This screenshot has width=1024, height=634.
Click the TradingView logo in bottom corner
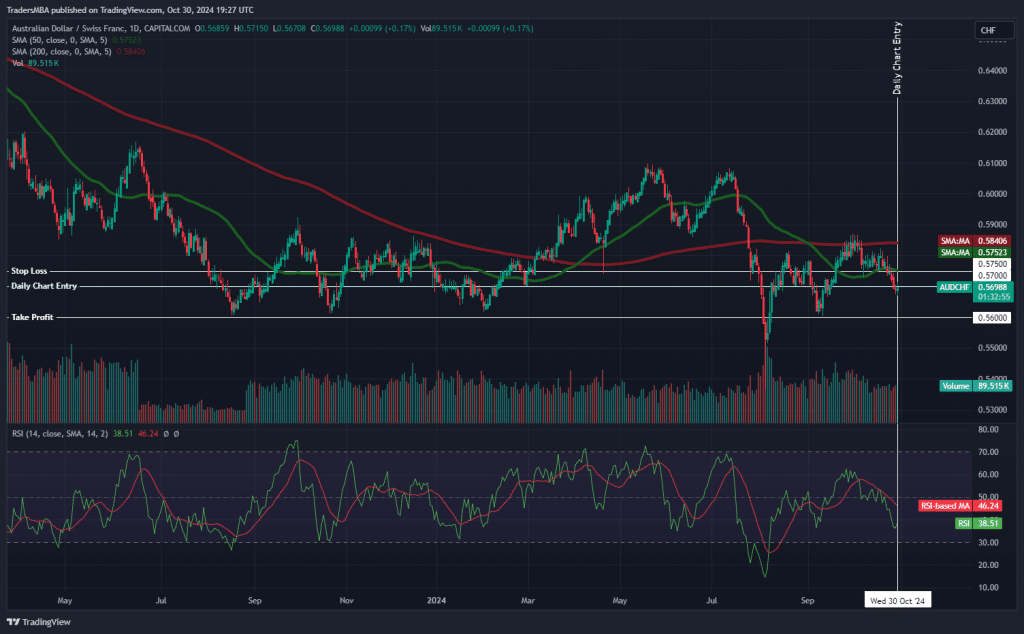(x=41, y=619)
